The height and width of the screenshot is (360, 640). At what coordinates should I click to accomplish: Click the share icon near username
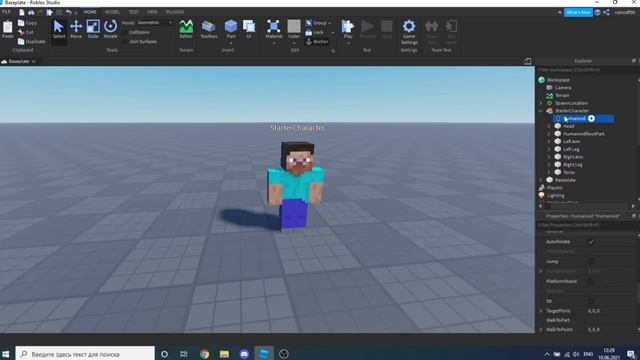pyautogui.click(x=606, y=12)
